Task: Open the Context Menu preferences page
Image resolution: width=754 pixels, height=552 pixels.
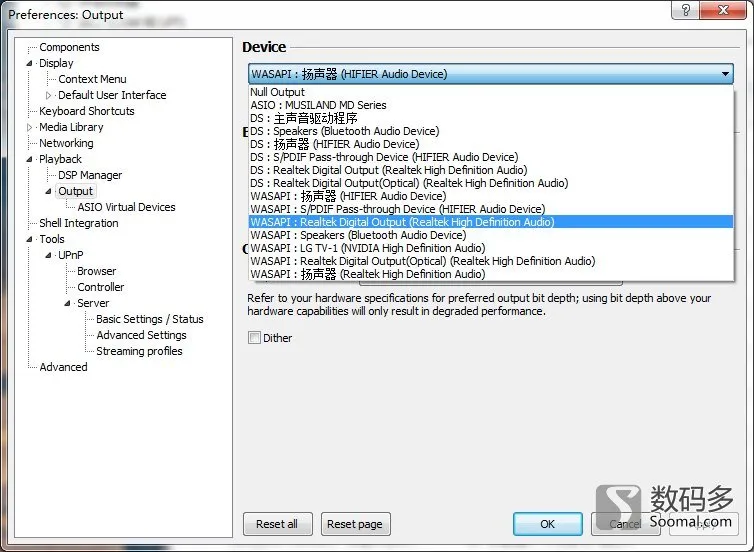Action: tap(92, 79)
